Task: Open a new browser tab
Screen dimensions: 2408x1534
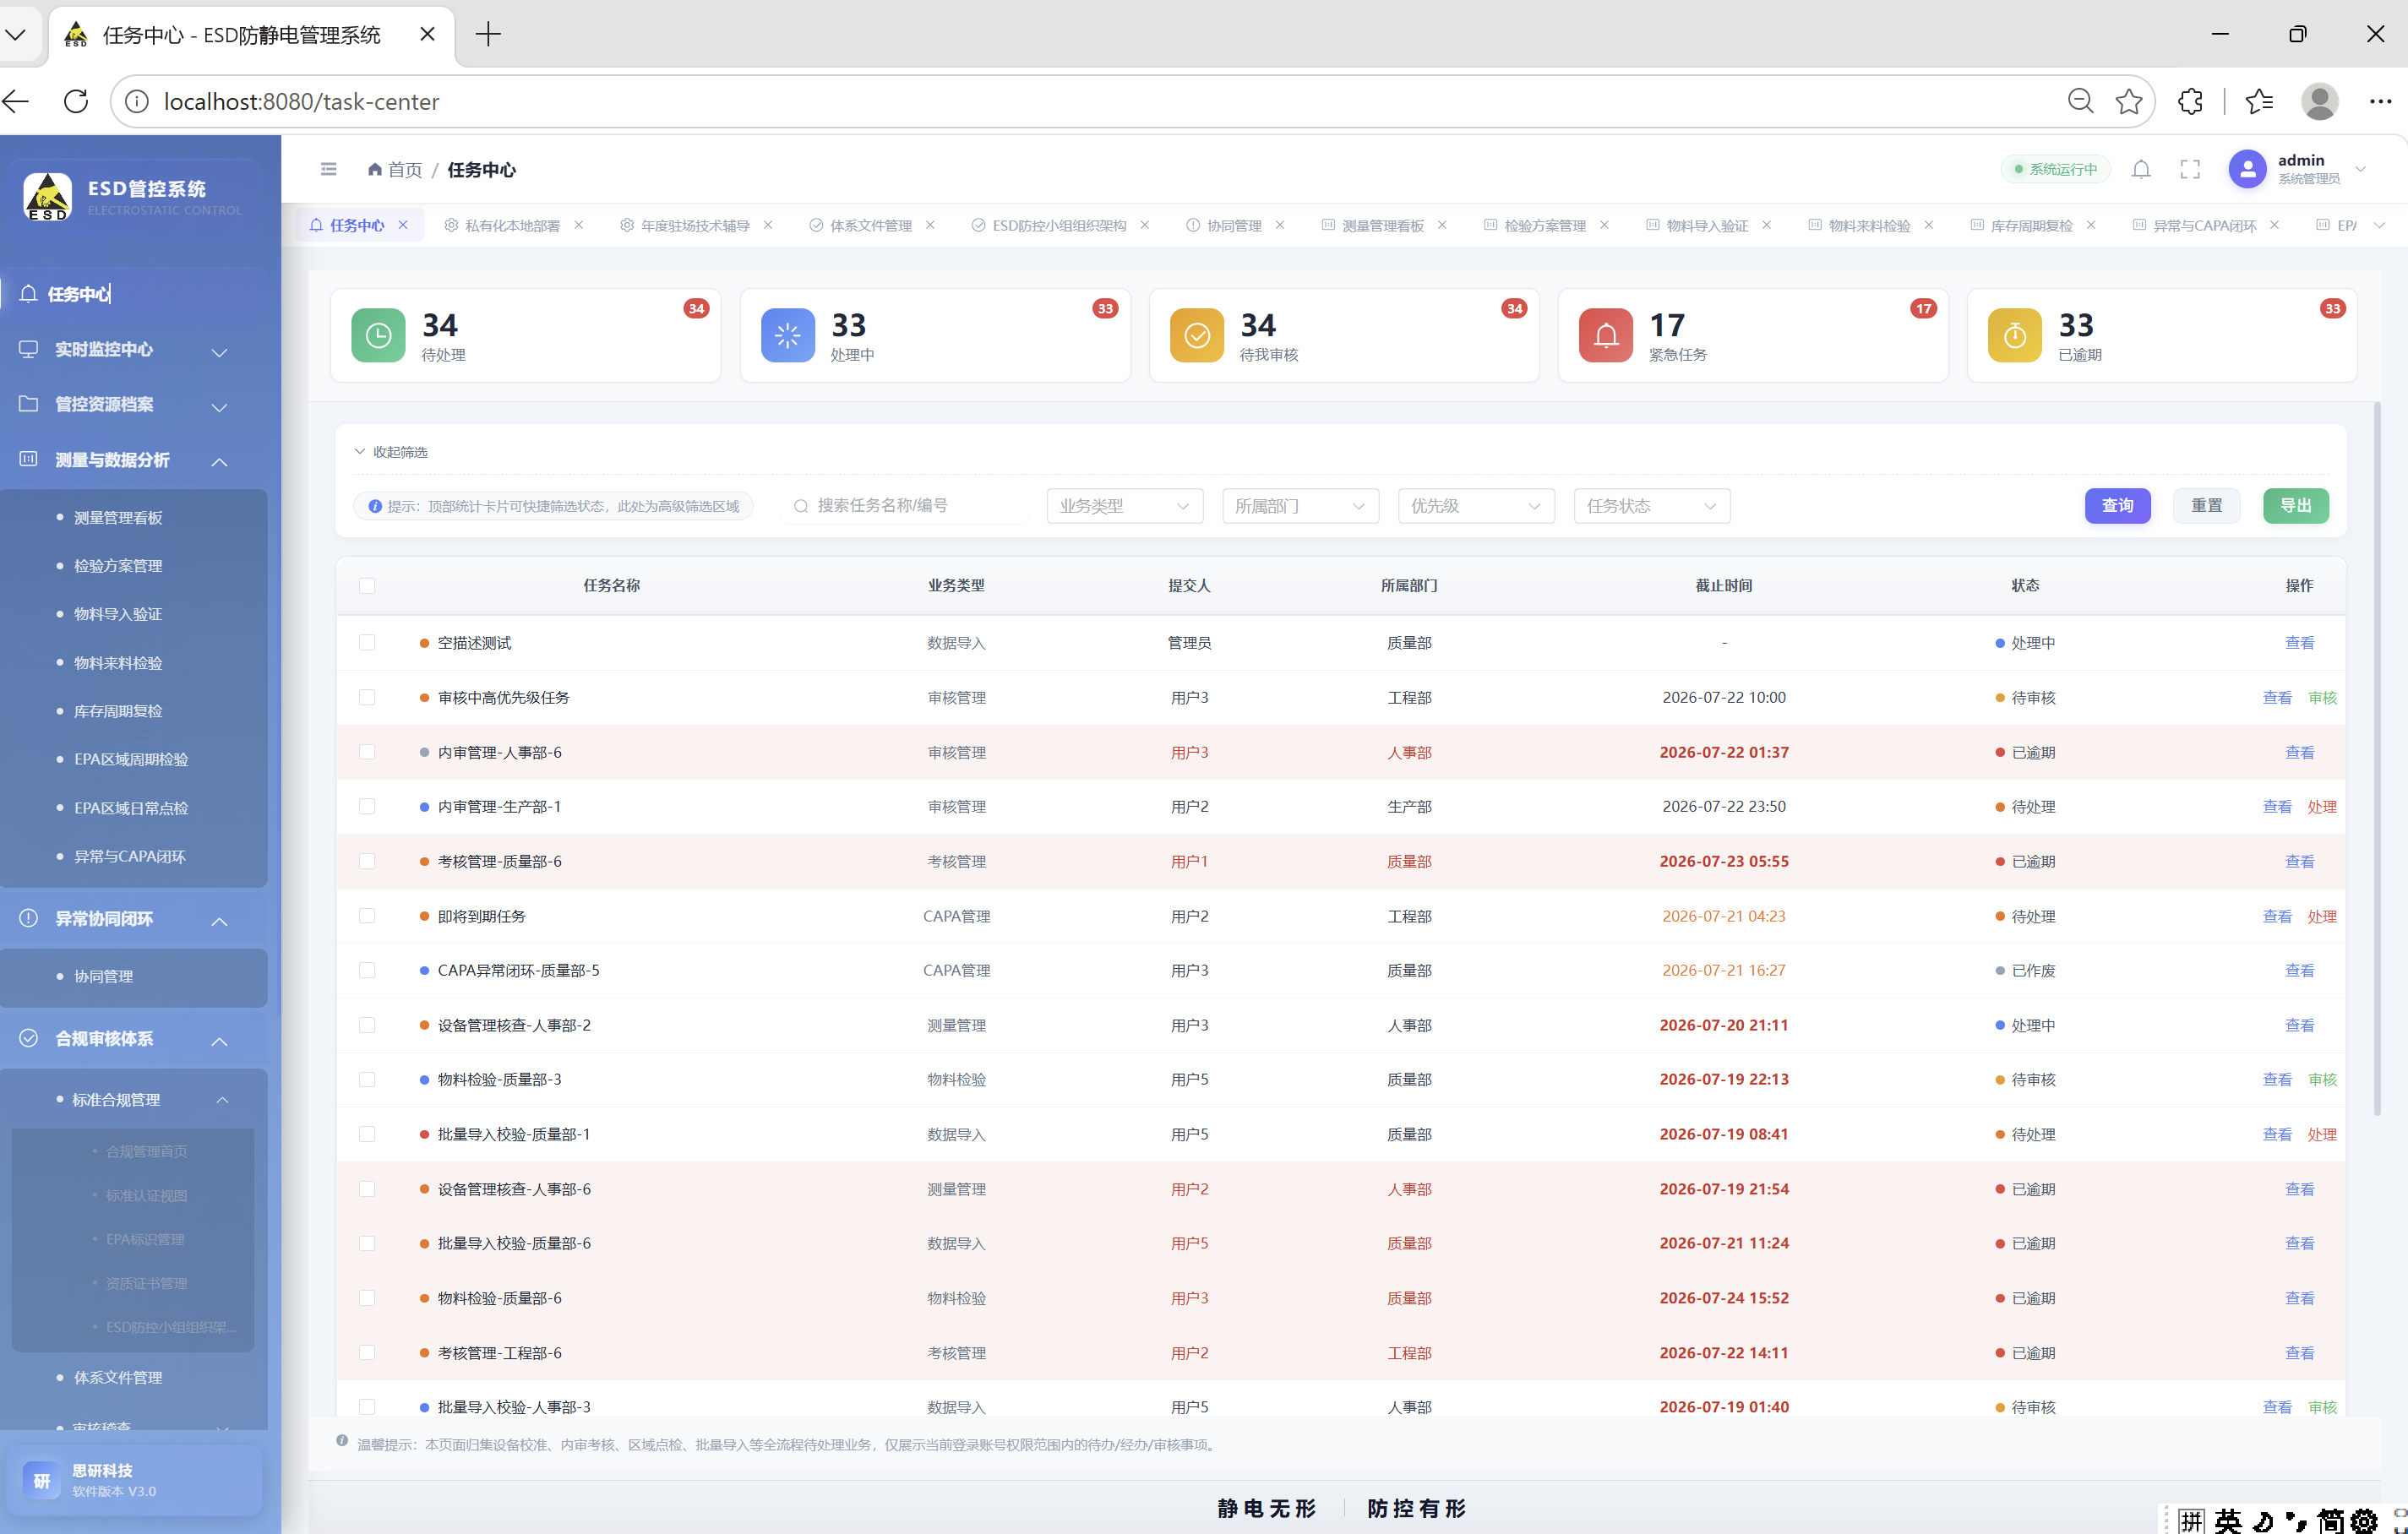Action: pos(488,34)
